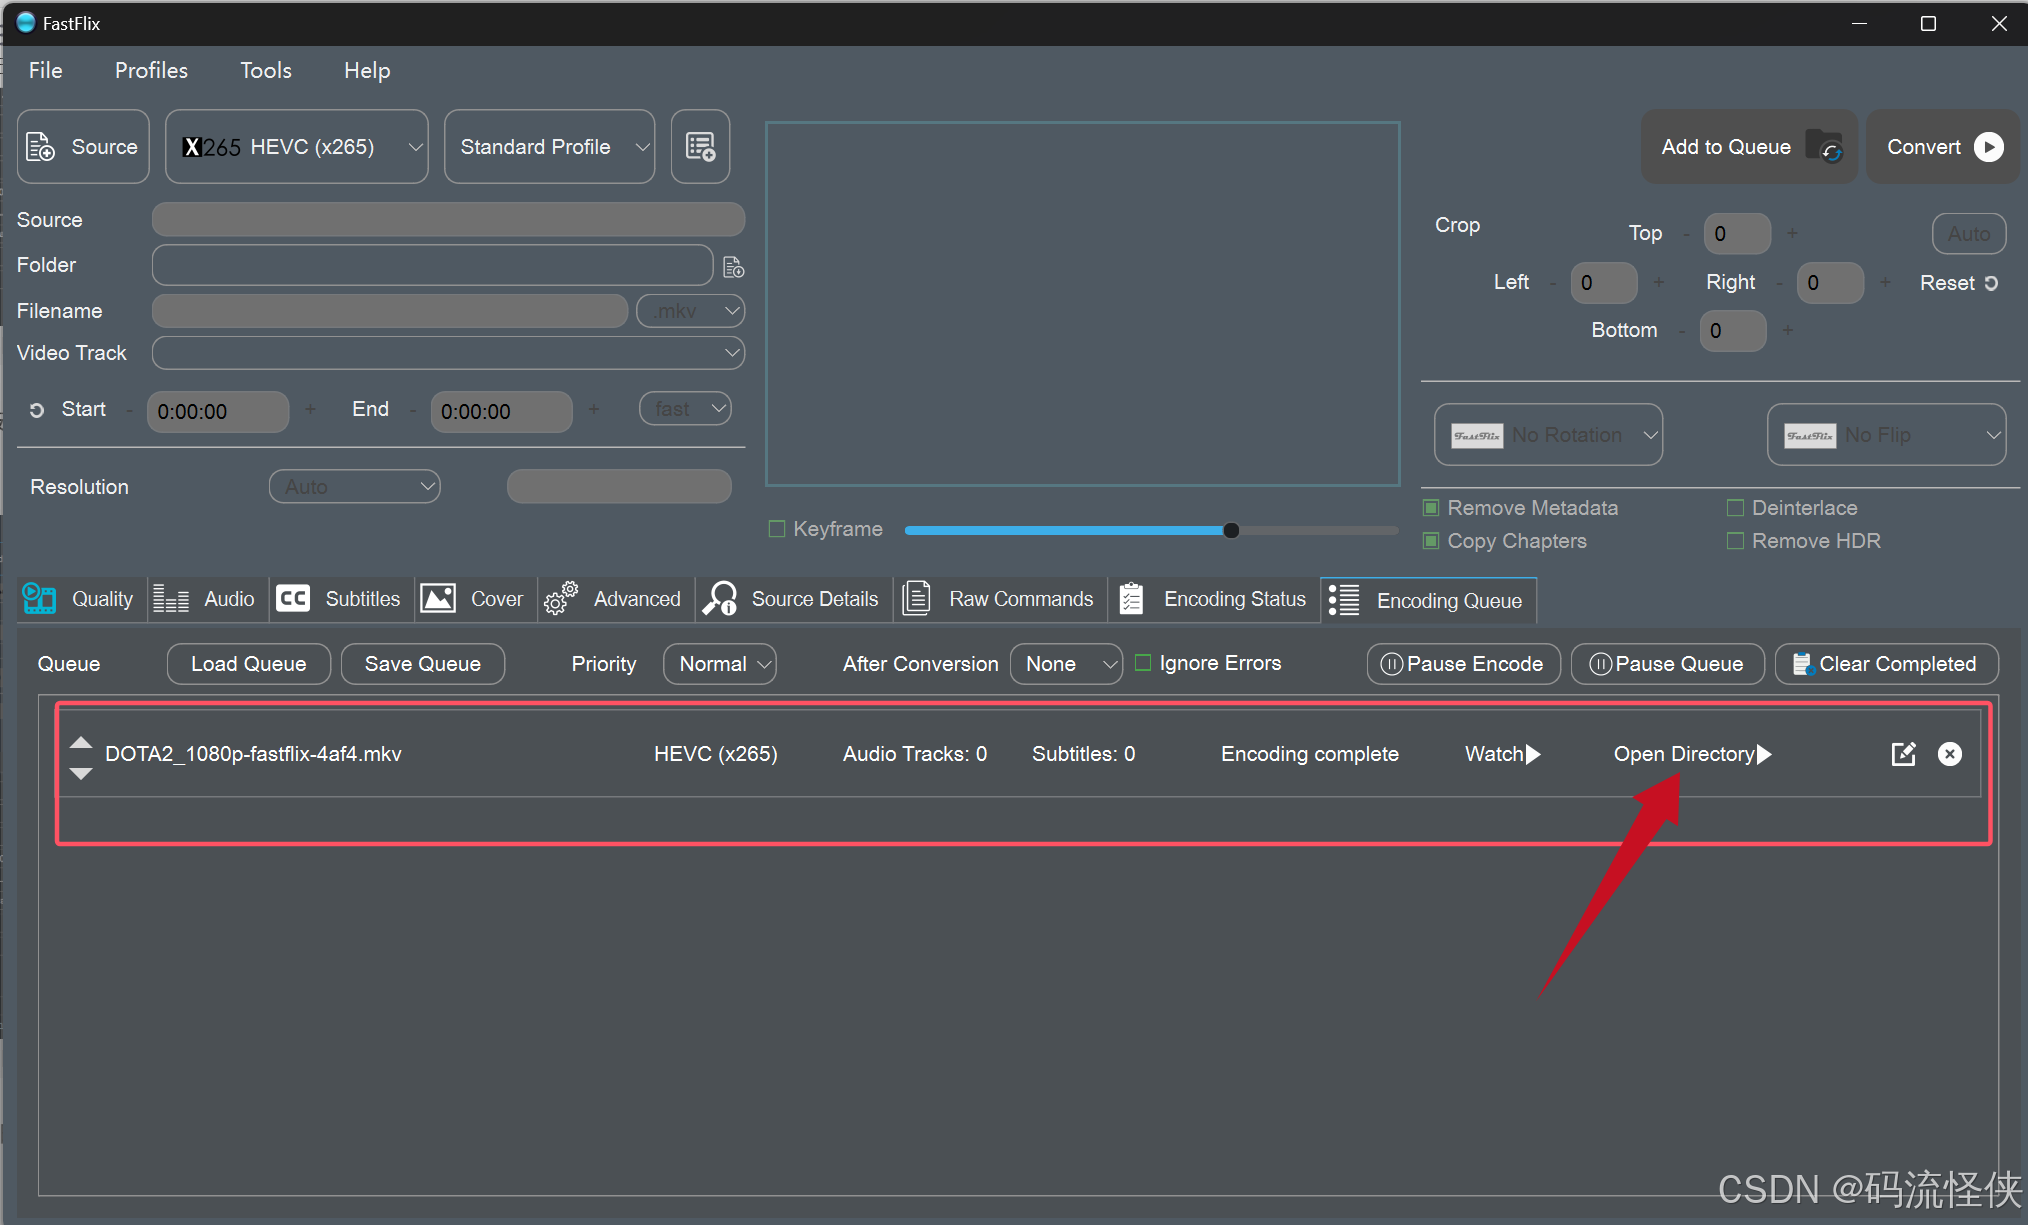Uncheck Remove Metadata option

point(1431,508)
